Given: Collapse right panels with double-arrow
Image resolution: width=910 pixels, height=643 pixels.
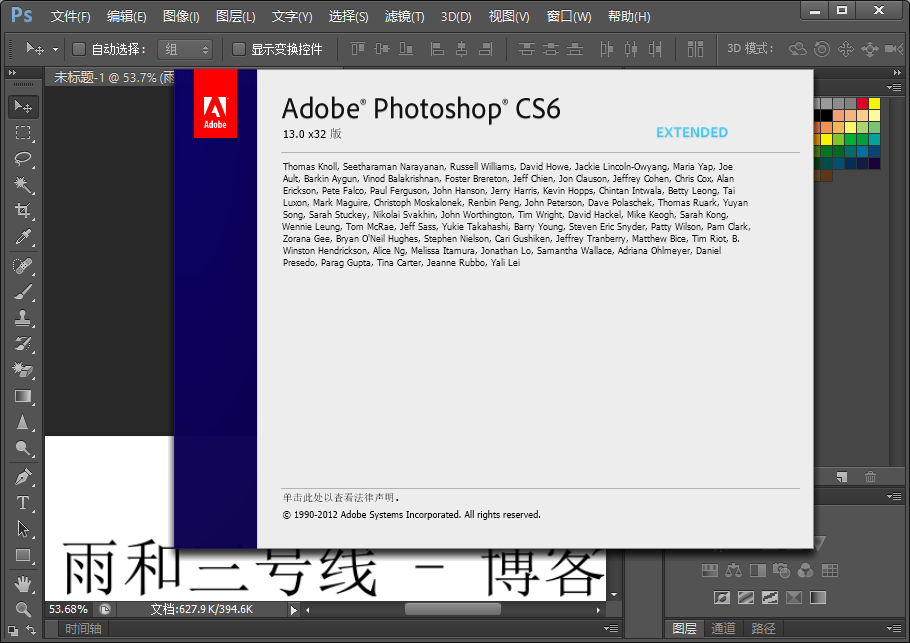Looking at the screenshot, I should coord(897,73).
